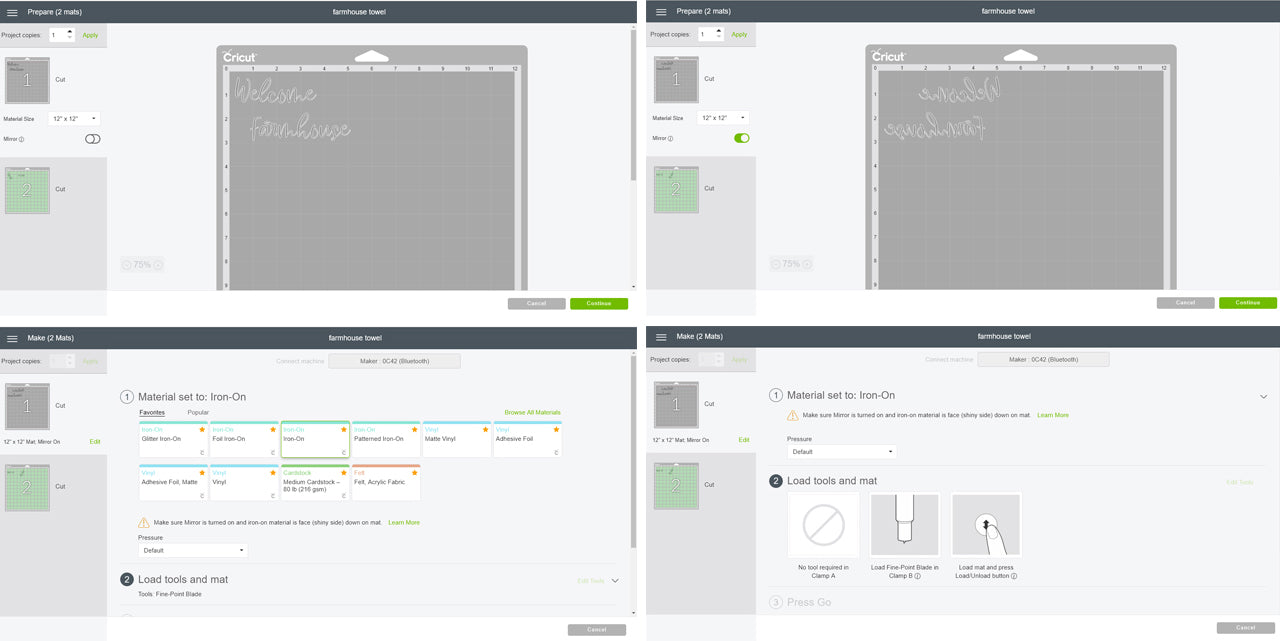Image resolution: width=1280 pixels, height=641 pixels.
Task: Select Medium Cardstock 80 lb material card
Action: 315,483
